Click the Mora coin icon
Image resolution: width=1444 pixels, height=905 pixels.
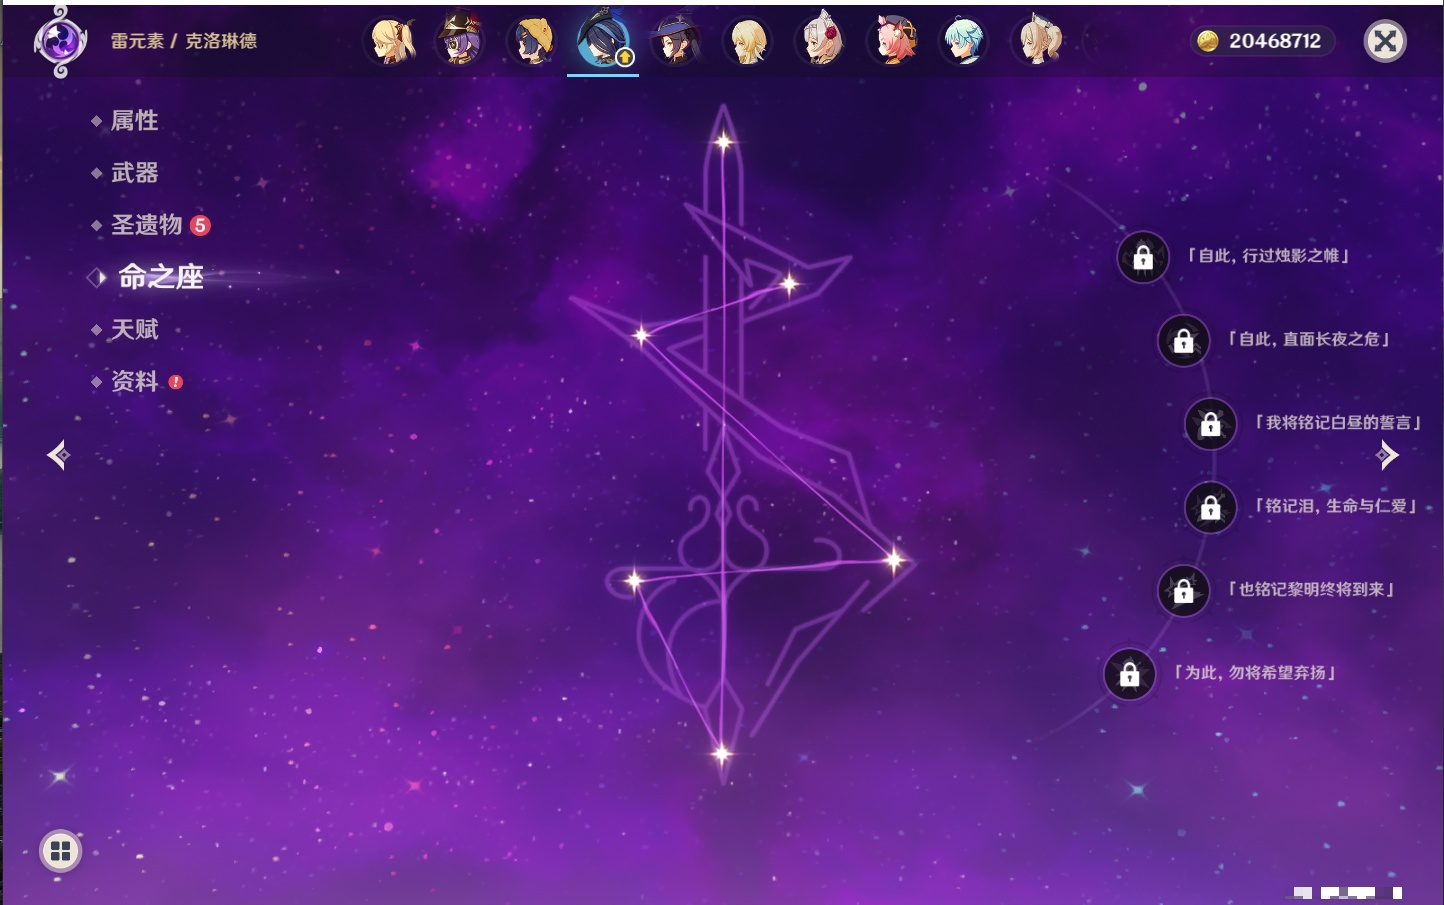click(x=1208, y=41)
